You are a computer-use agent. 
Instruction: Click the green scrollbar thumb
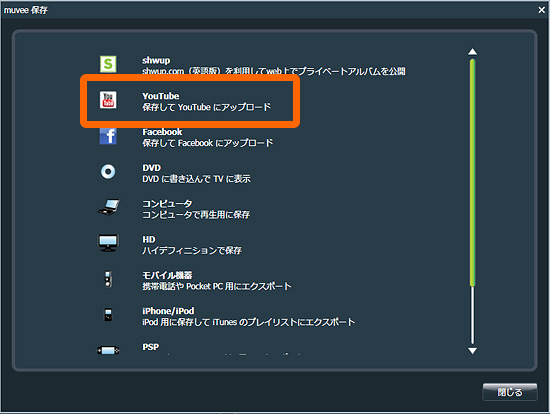[472, 173]
